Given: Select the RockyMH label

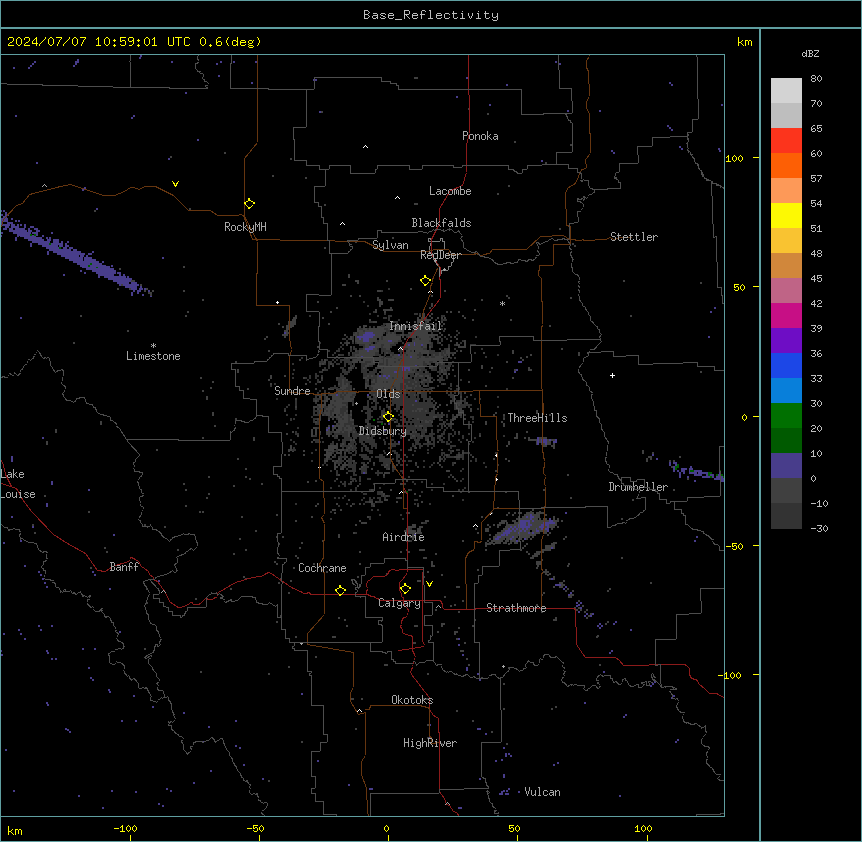Looking at the screenshot, I should coord(245,227).
